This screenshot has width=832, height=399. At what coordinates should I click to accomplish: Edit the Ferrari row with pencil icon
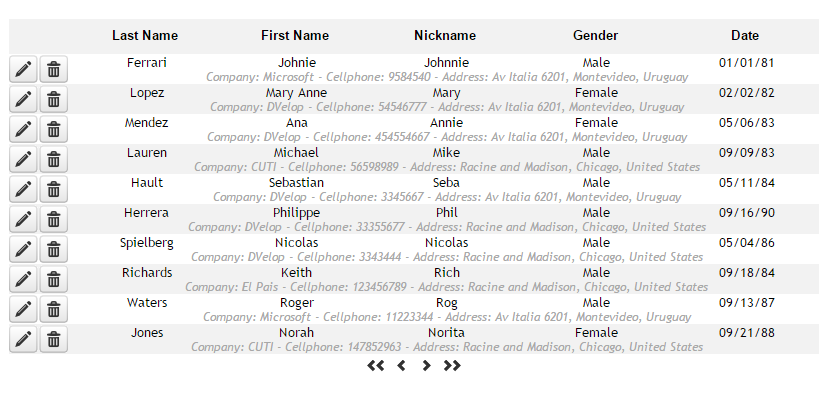point(23,69)
